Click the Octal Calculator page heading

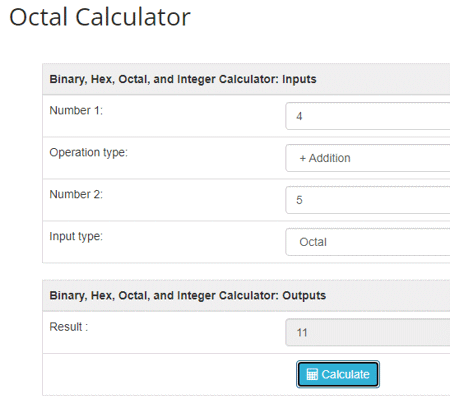point(100,17)
